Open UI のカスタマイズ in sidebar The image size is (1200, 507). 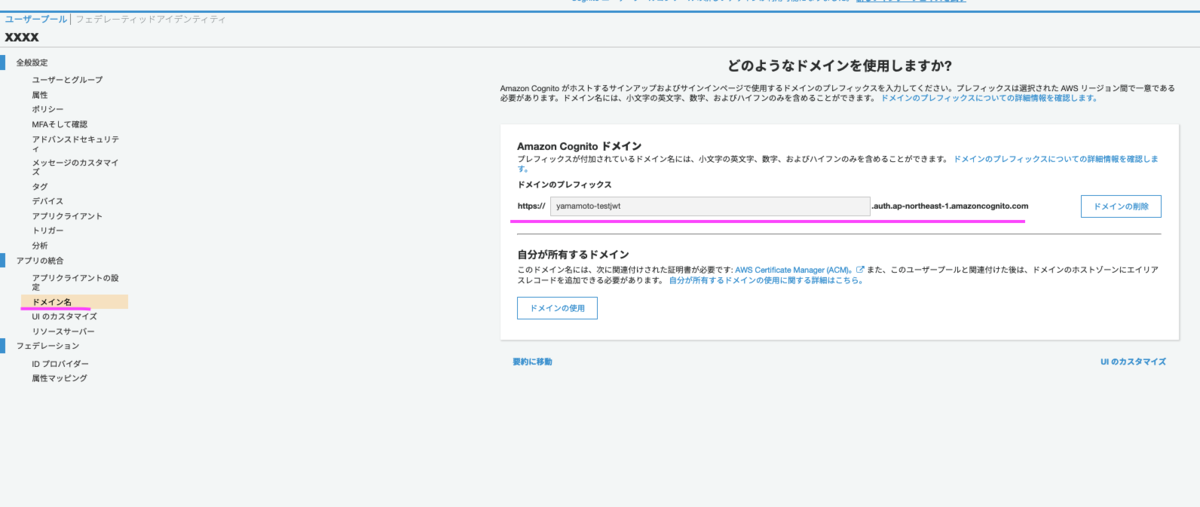tap(64, 316)
